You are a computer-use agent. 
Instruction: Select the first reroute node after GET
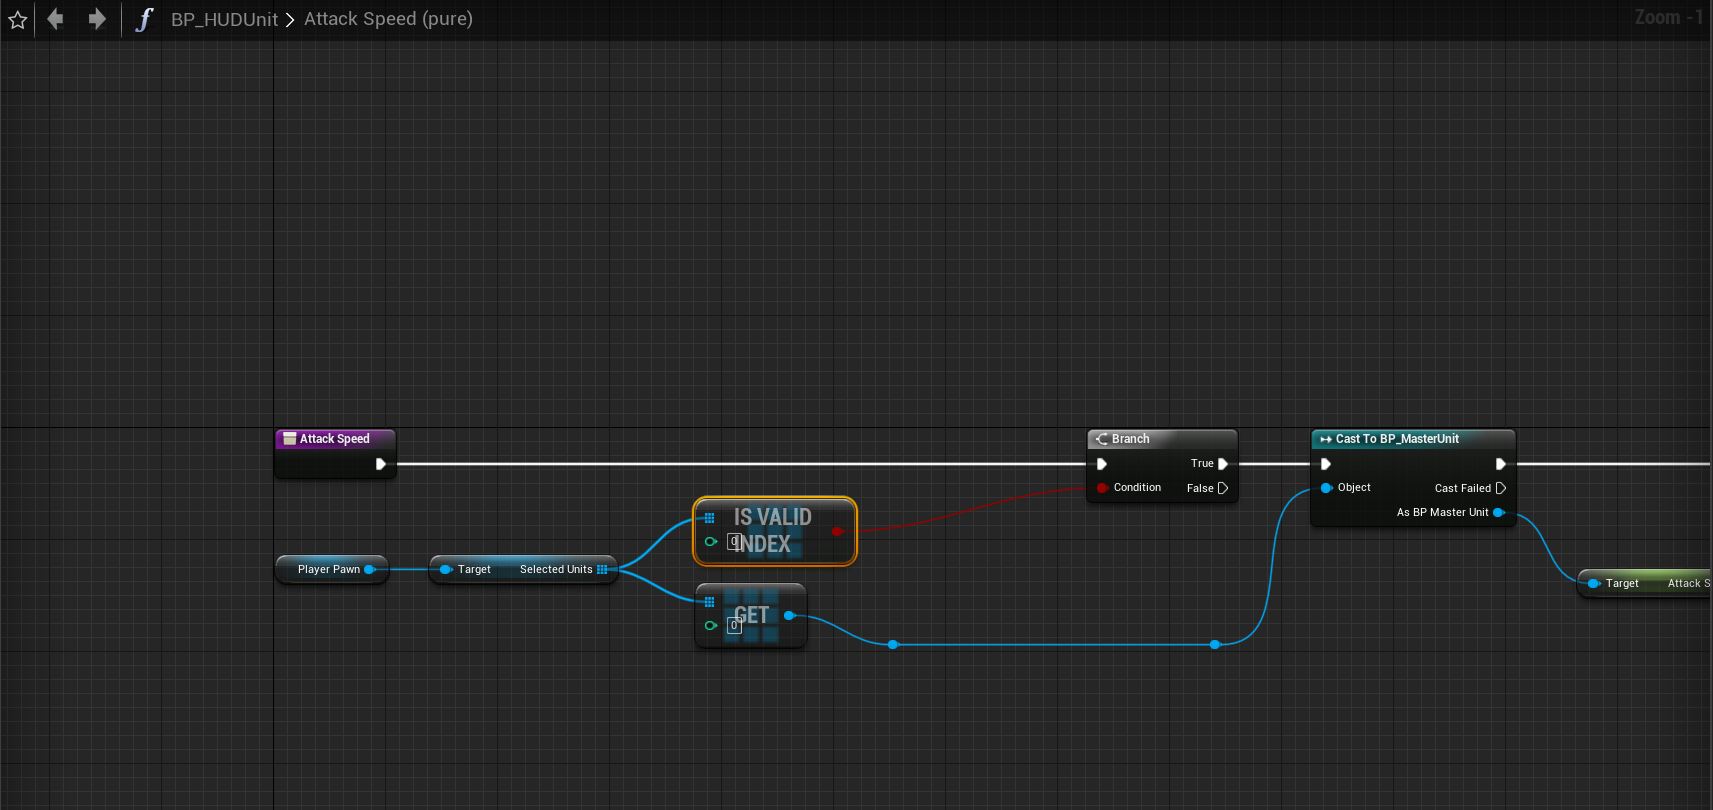click(893, 645)
